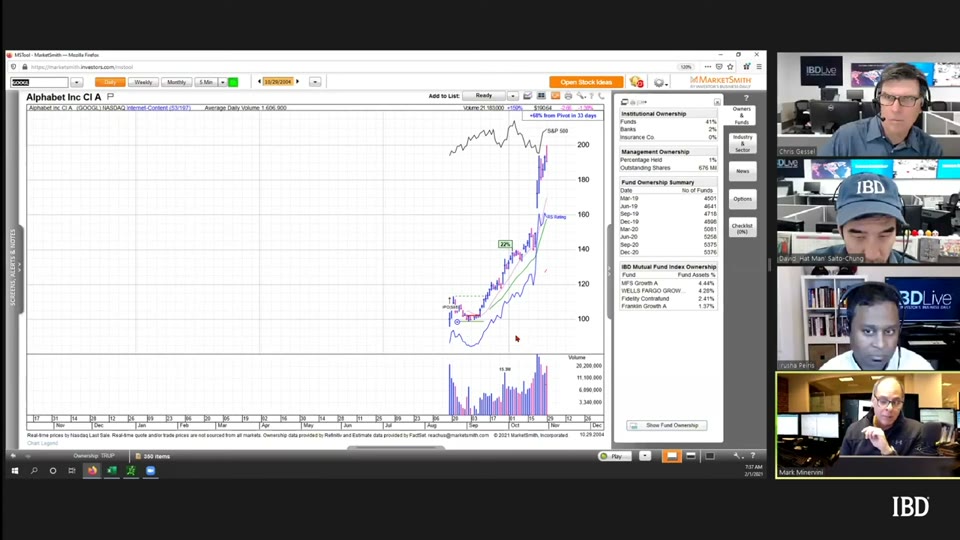This screenshot has width=960, height=540.
Task: Click the help question mark above Owners & Funds
Action: [746, 98]
